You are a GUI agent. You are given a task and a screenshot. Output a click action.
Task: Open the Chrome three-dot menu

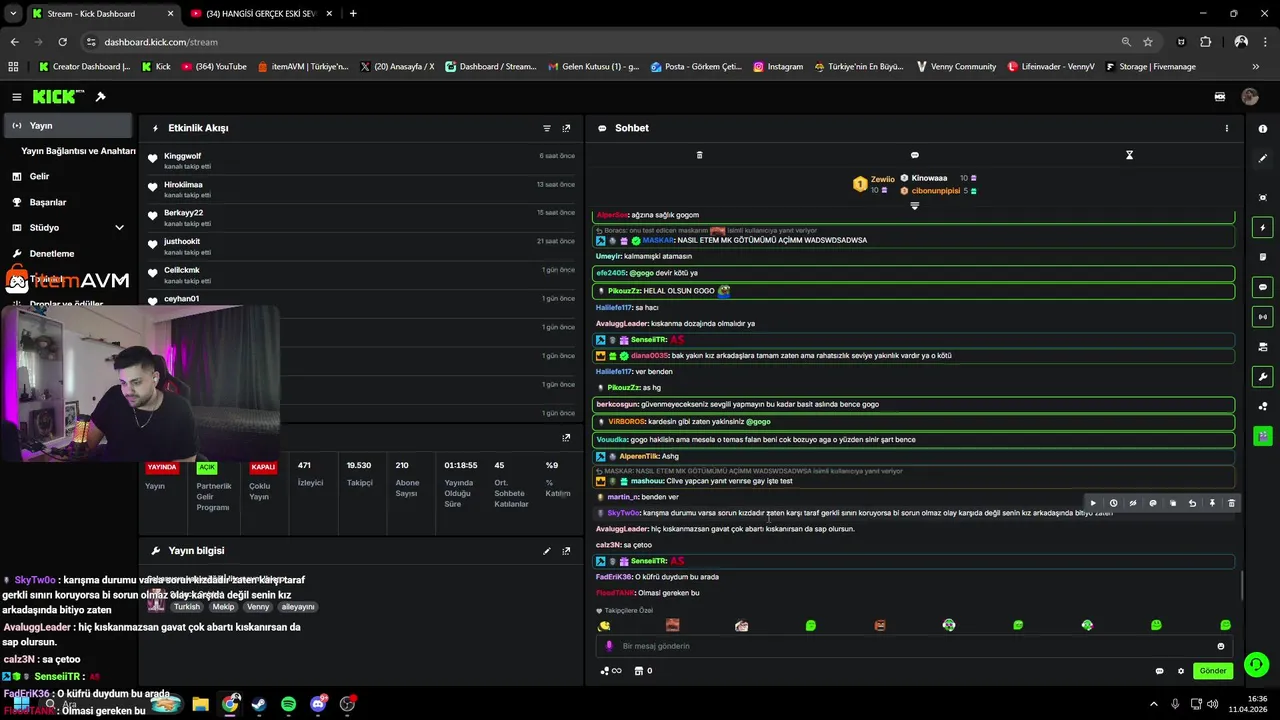pos(1264,42)
